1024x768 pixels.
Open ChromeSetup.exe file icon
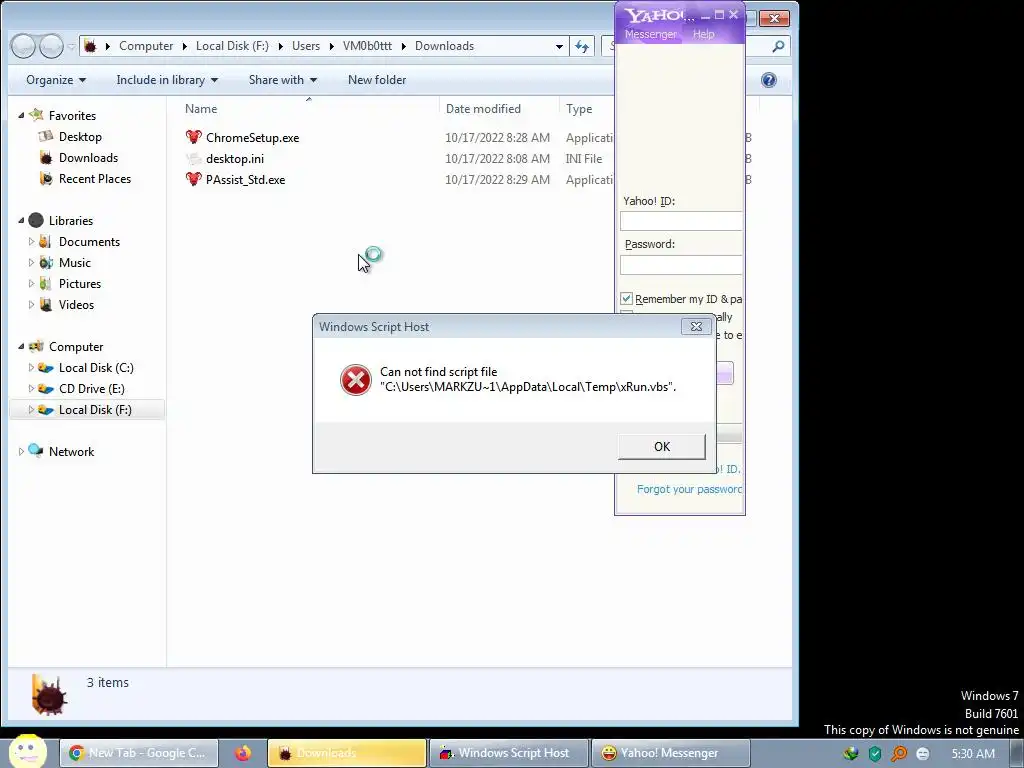coord(193,137)
